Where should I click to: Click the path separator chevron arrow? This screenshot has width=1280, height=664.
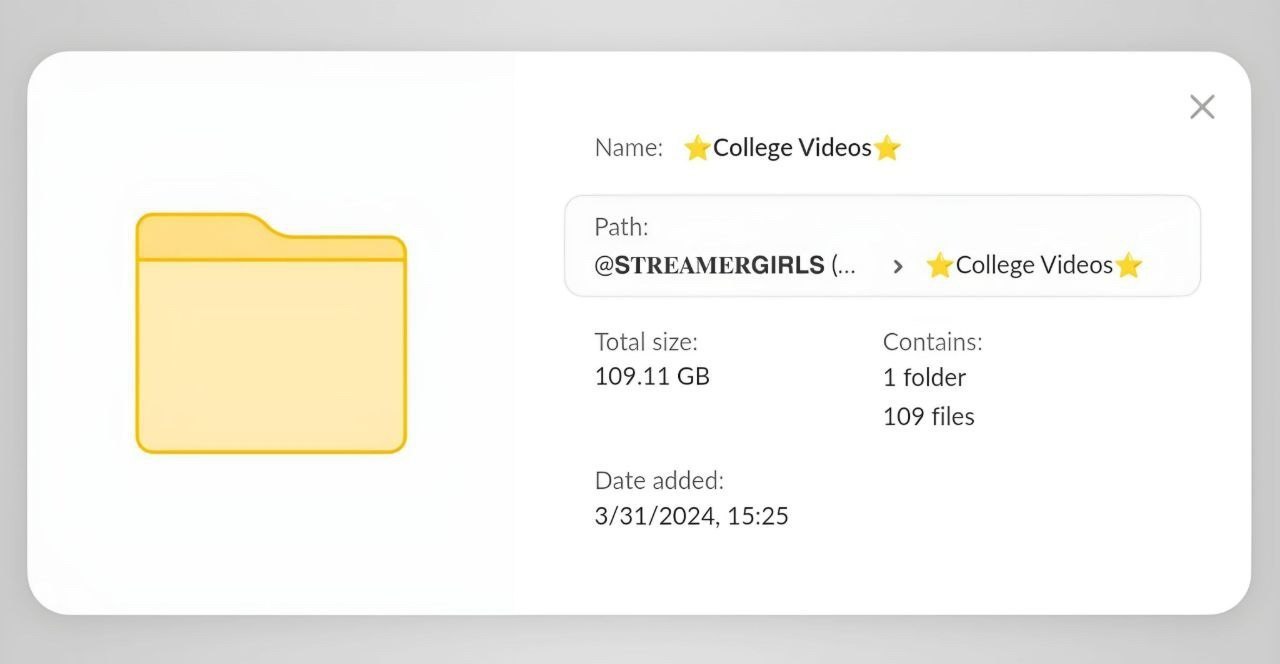pyautogui.click(x=898, y=266)
